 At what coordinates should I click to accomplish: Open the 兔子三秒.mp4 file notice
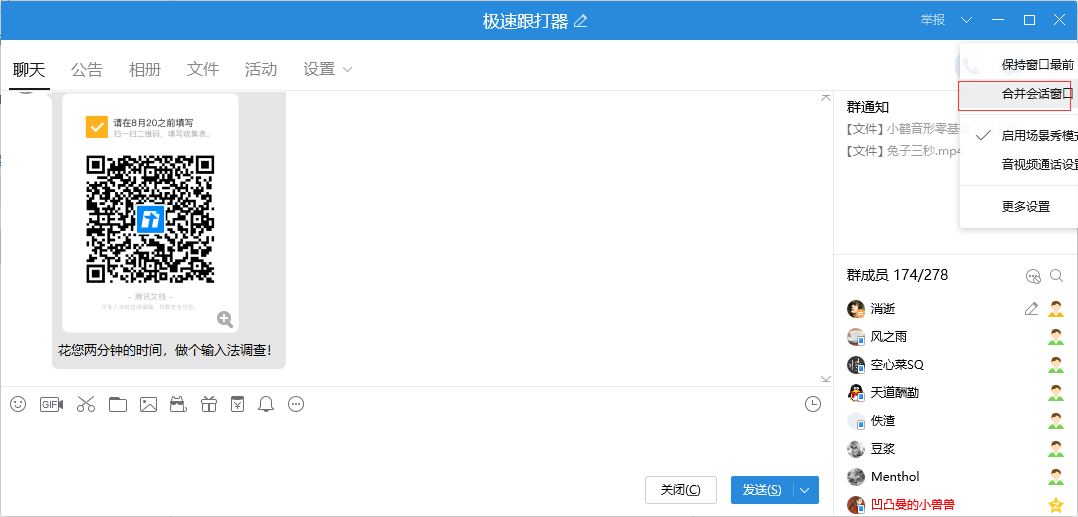(x=902, y=151)
